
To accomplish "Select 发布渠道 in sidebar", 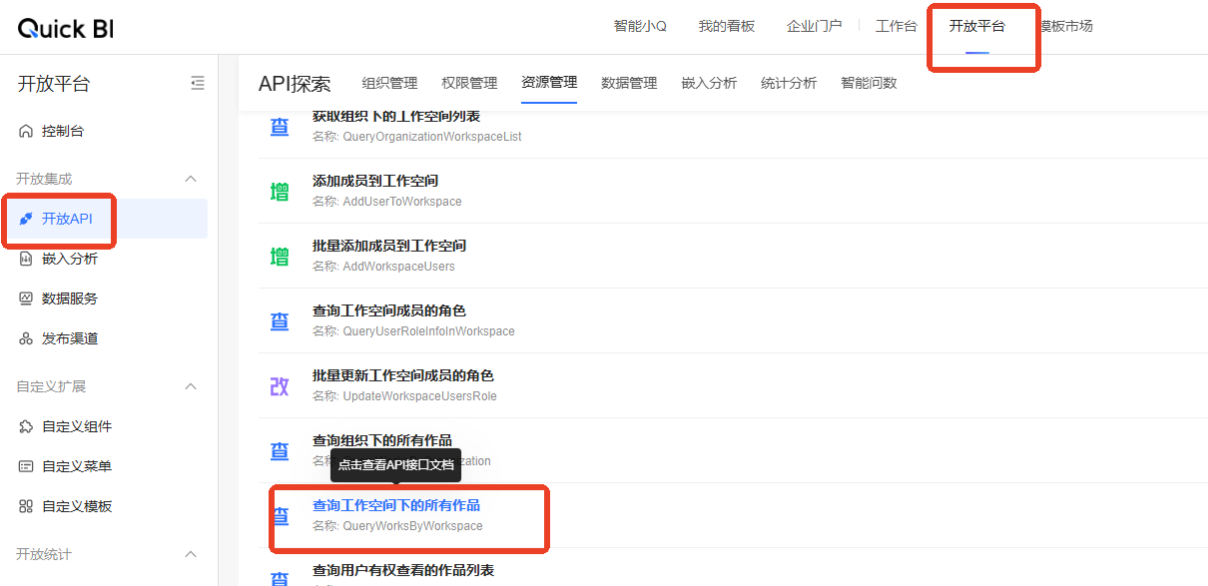I will pyautogui.click(x=69, y=338).
